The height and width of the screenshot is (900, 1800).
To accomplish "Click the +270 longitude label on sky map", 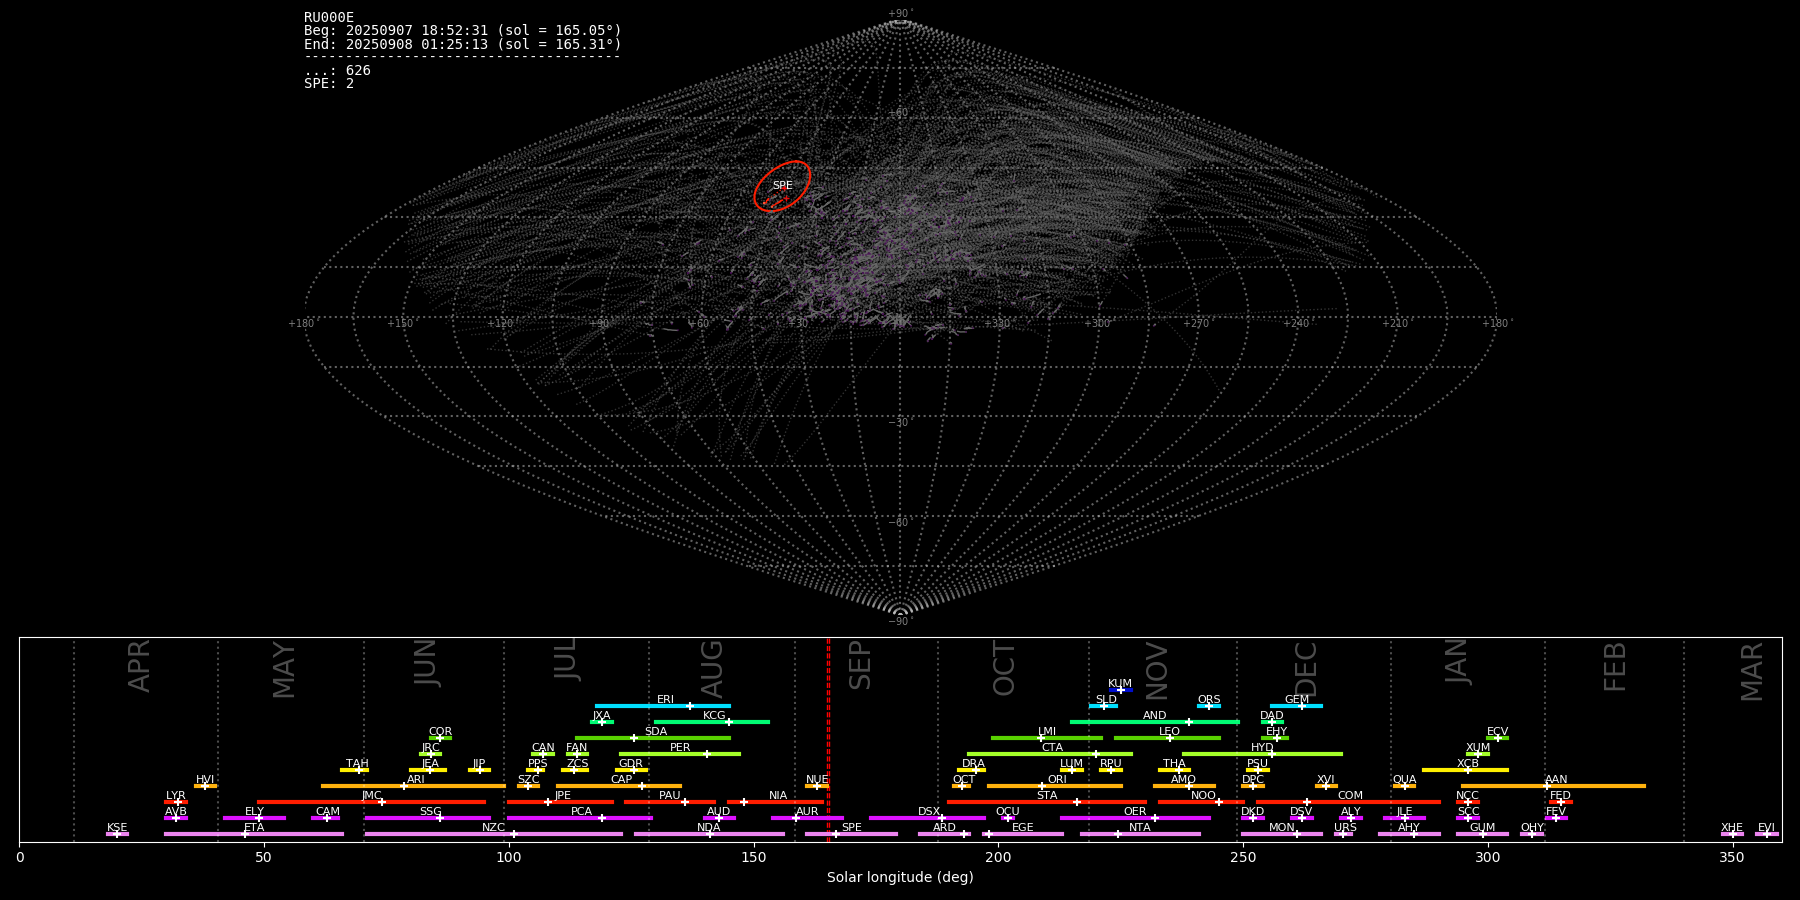I will click(x=1197, y=323).
